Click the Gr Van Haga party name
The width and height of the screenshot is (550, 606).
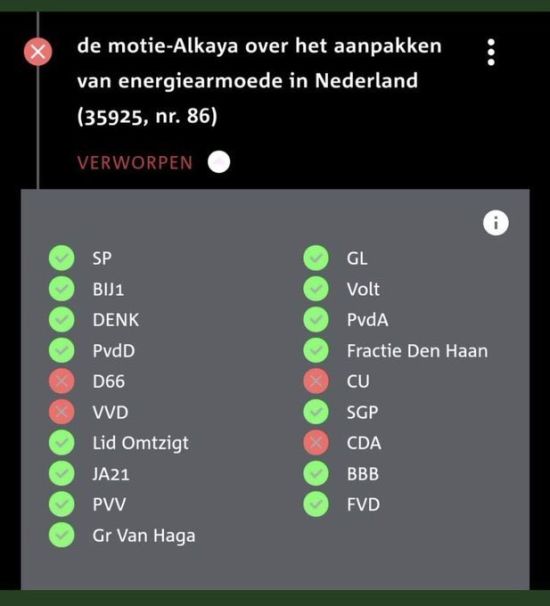pyautogui.click(x=144, y=536)
